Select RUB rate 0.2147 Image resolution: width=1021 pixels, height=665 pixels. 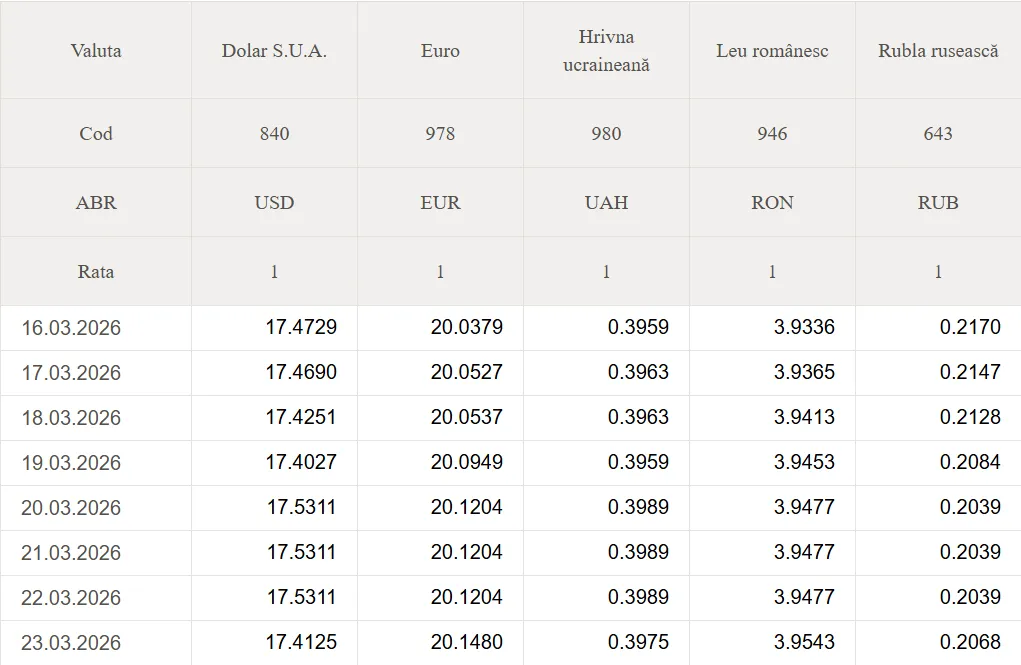(x=970, y=372)
